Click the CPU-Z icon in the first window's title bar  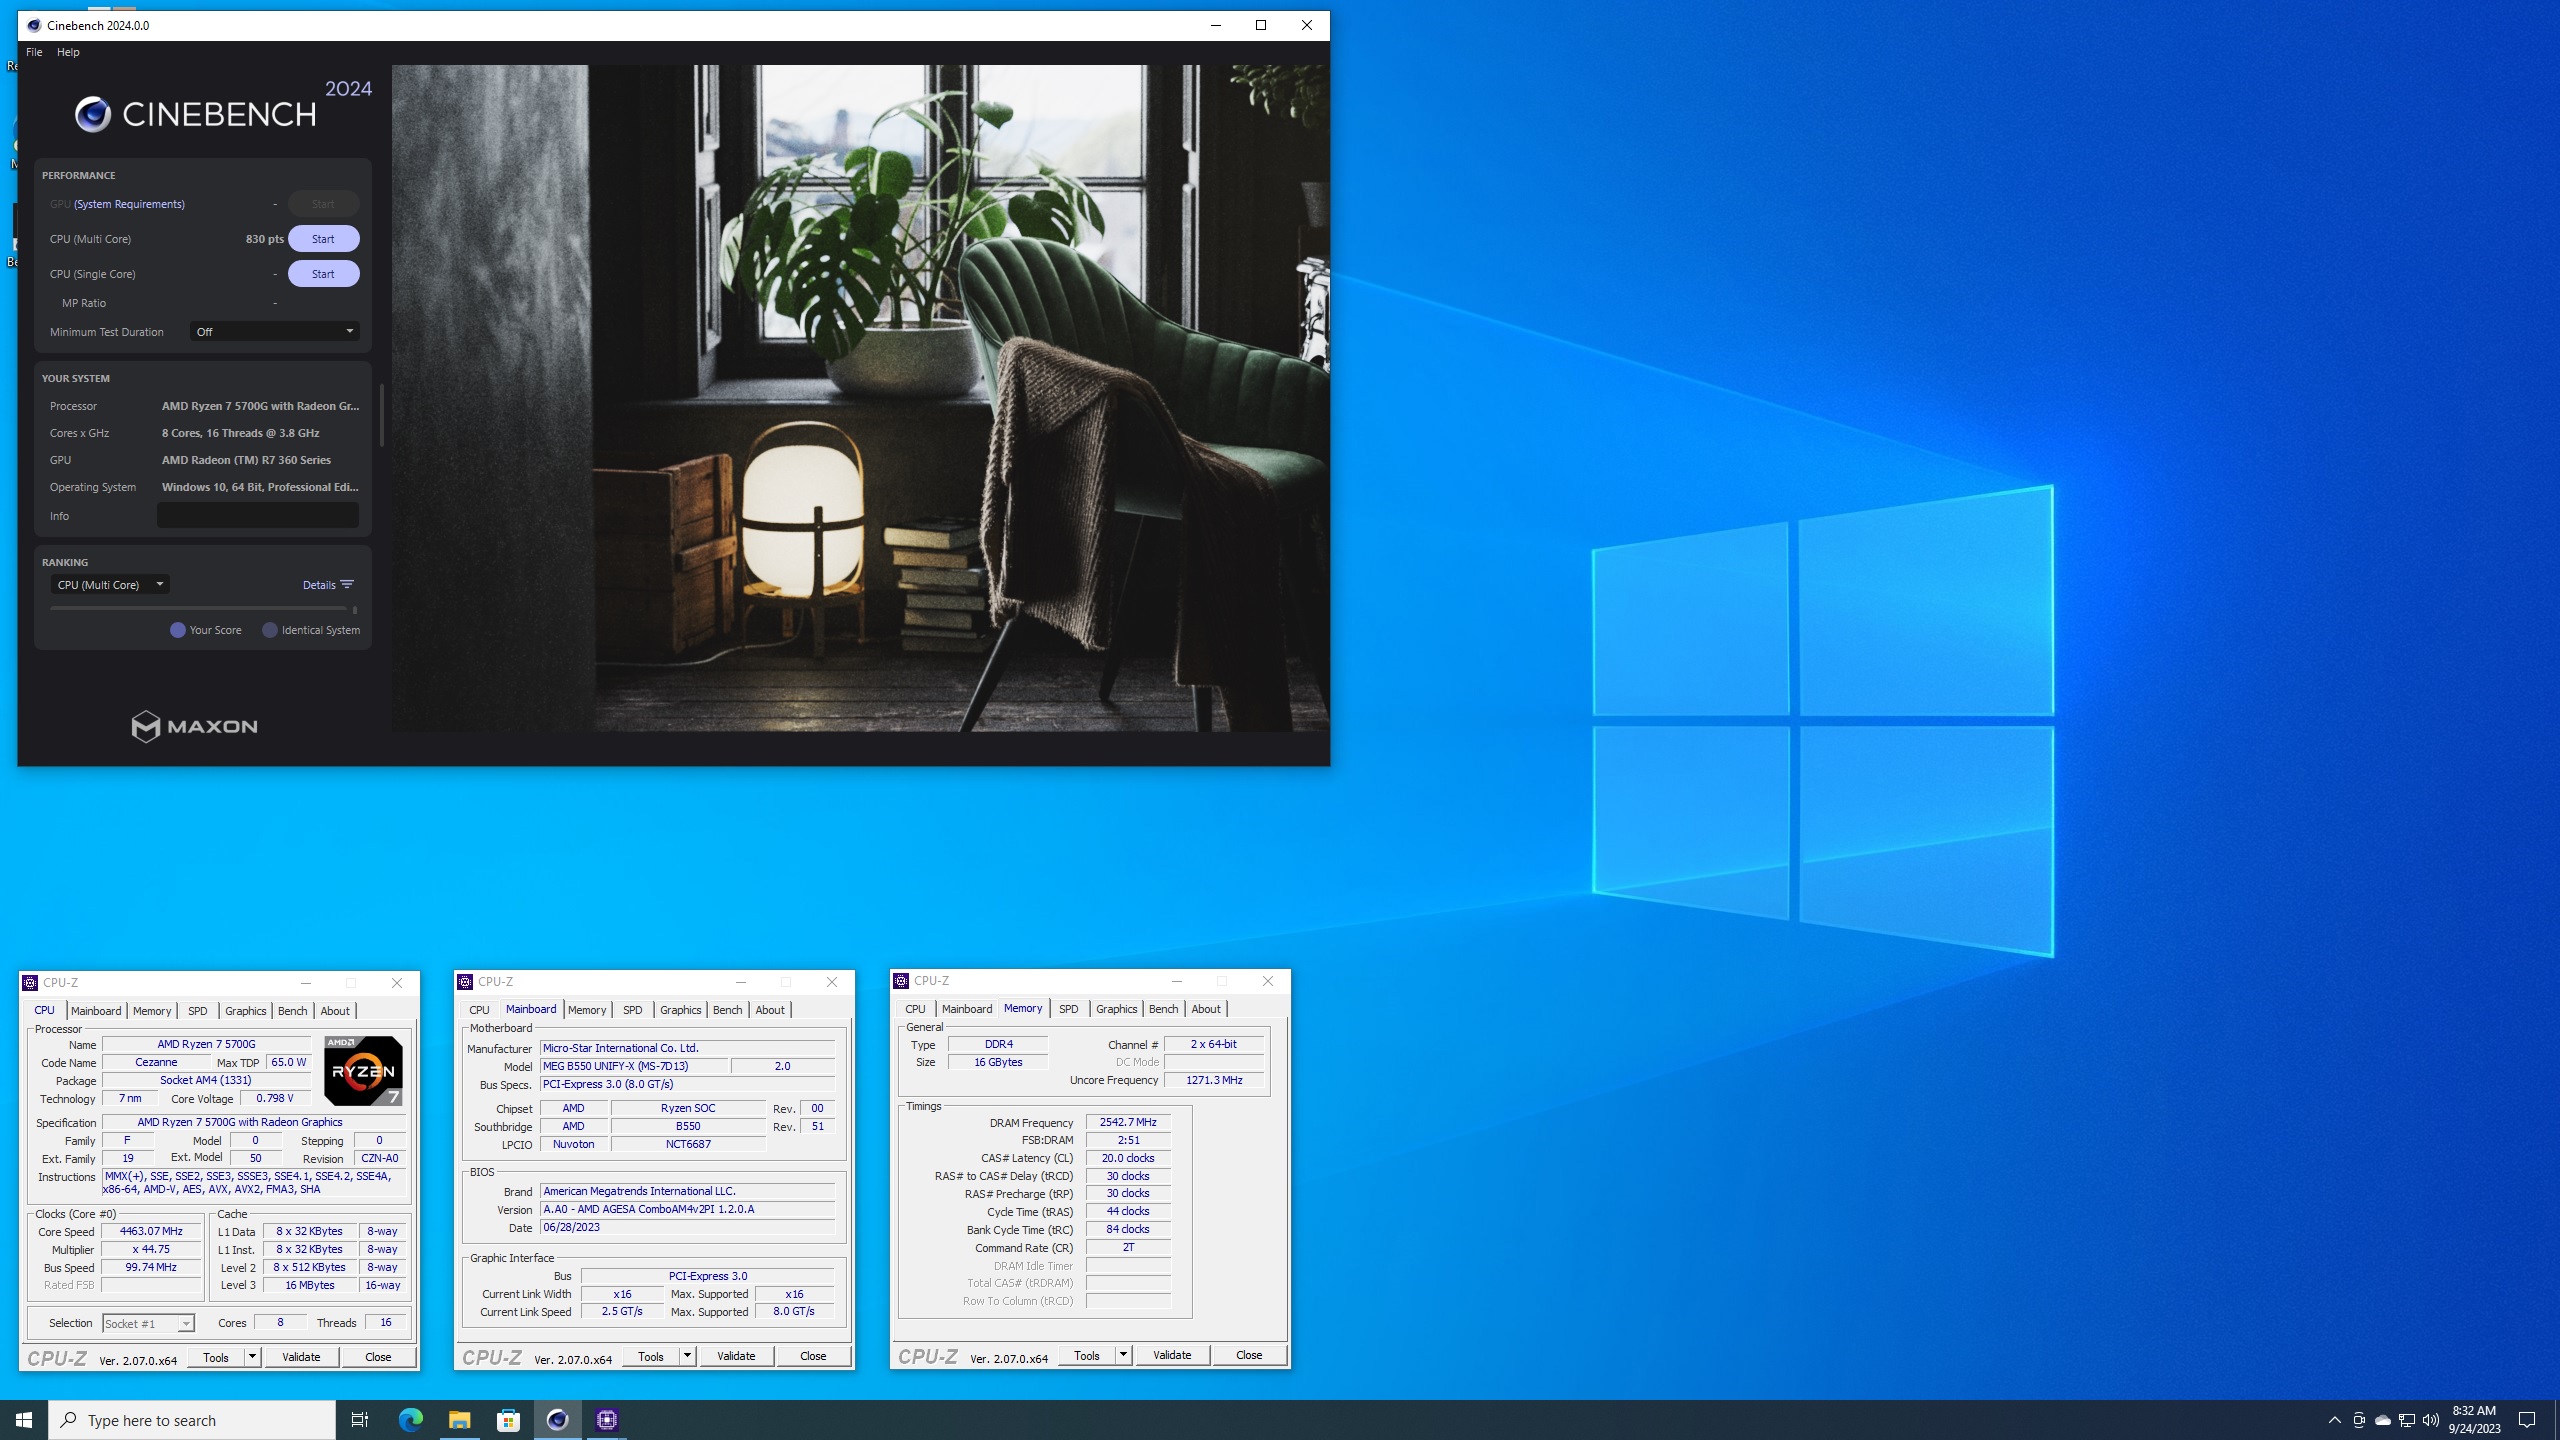[x=30, y=983]
